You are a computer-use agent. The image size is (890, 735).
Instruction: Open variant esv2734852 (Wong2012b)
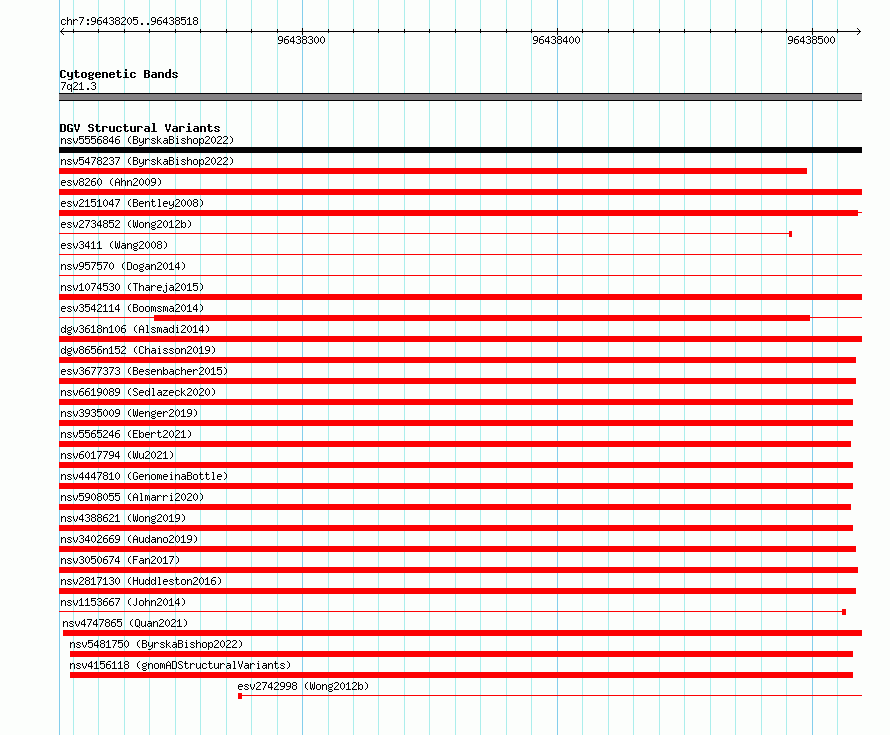coord(126,224)
